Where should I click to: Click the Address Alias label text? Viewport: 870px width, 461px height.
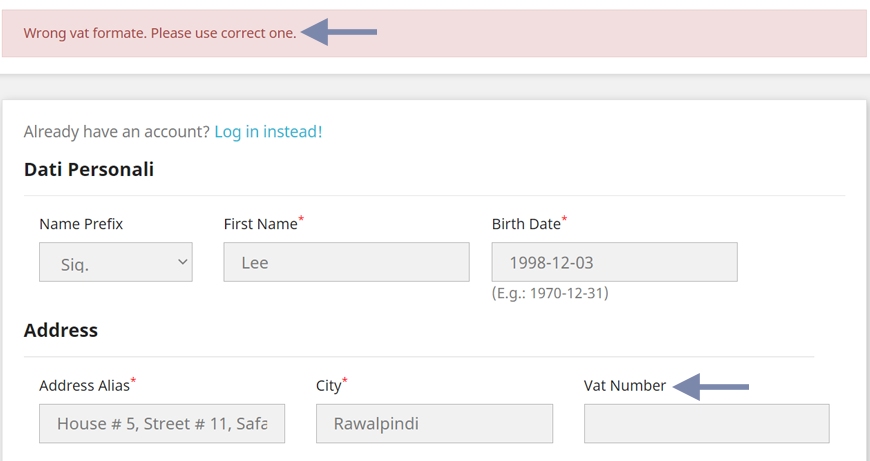[x=84, y=386]
